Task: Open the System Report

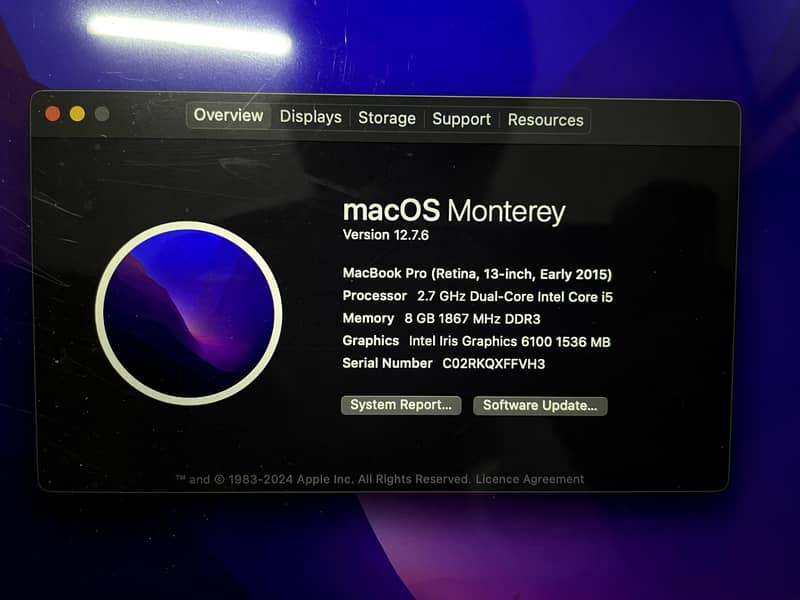Action: click(x=401, y=405)
